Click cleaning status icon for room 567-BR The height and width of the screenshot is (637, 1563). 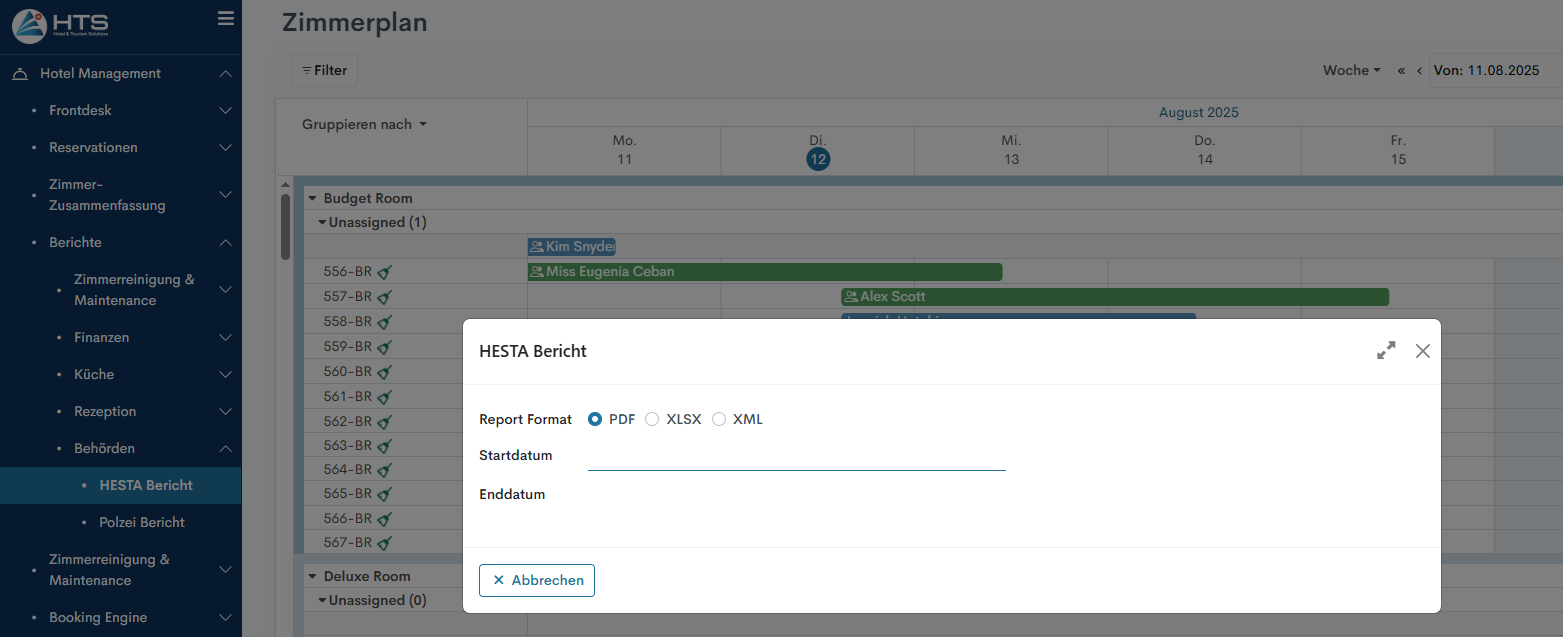click(x=384, y=543)
